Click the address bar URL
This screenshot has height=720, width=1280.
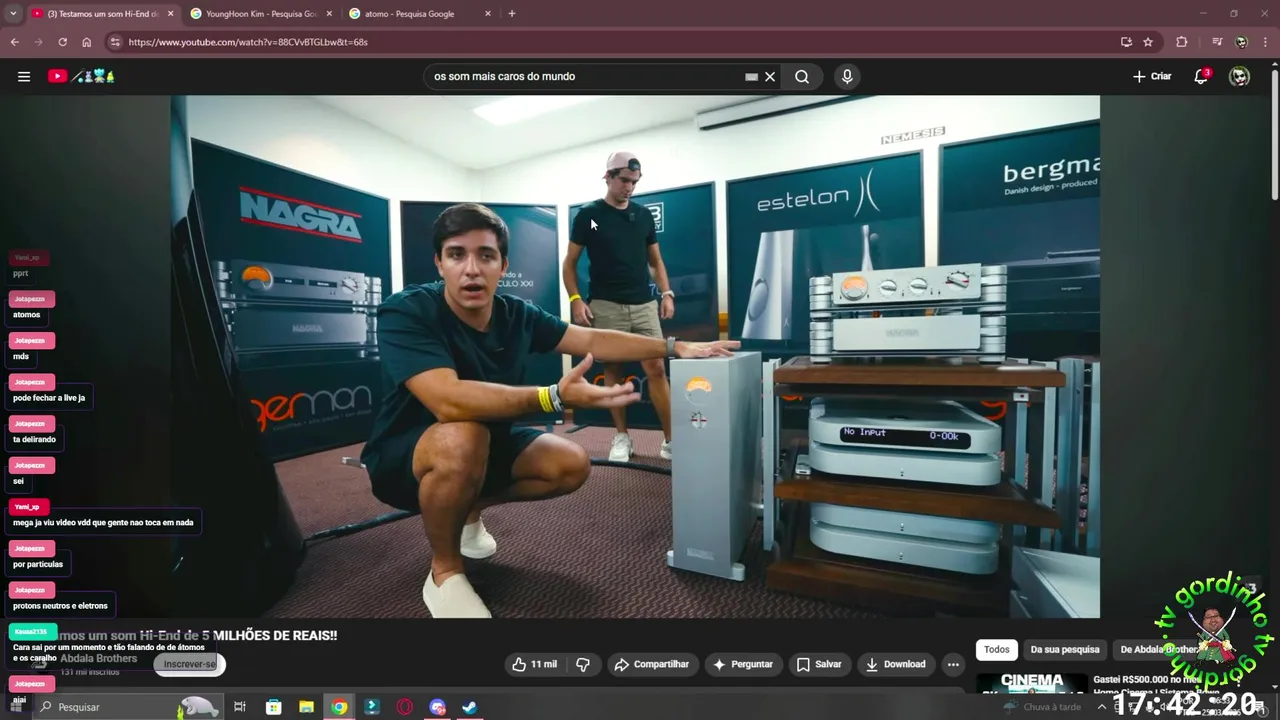248,42
